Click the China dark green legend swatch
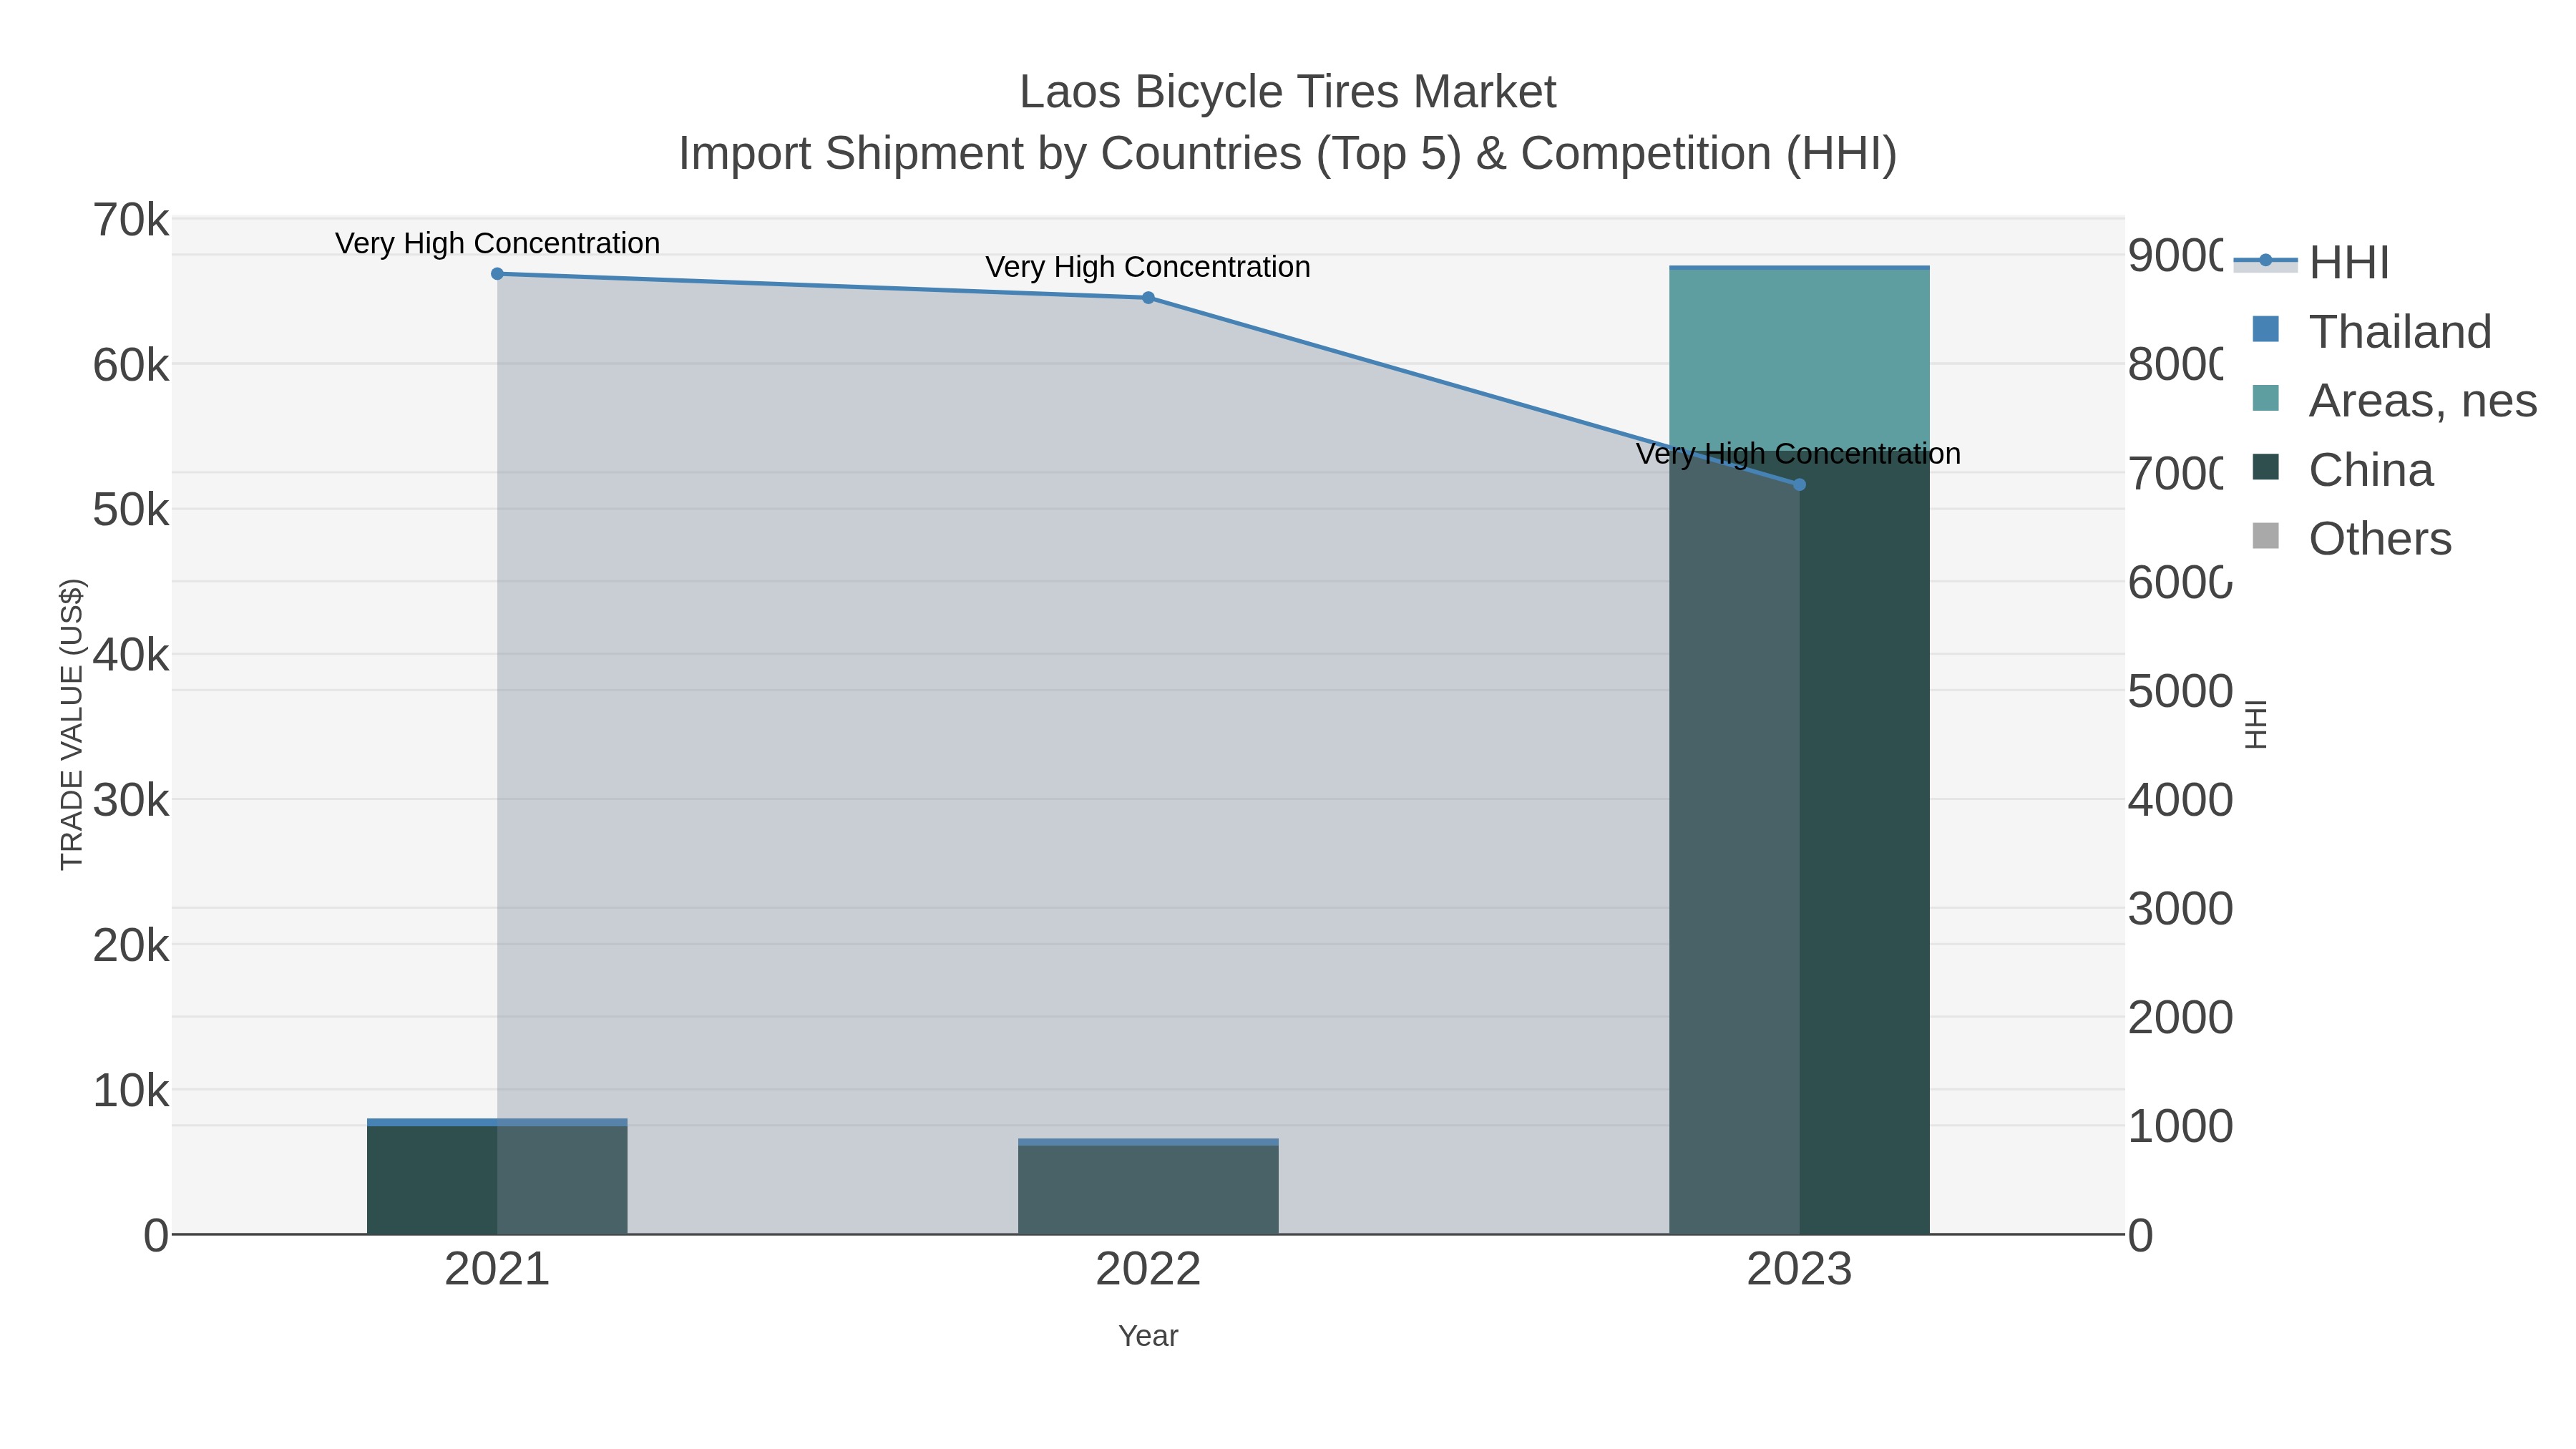Screen dimensions: 2576x1449 coord(2265,467)
